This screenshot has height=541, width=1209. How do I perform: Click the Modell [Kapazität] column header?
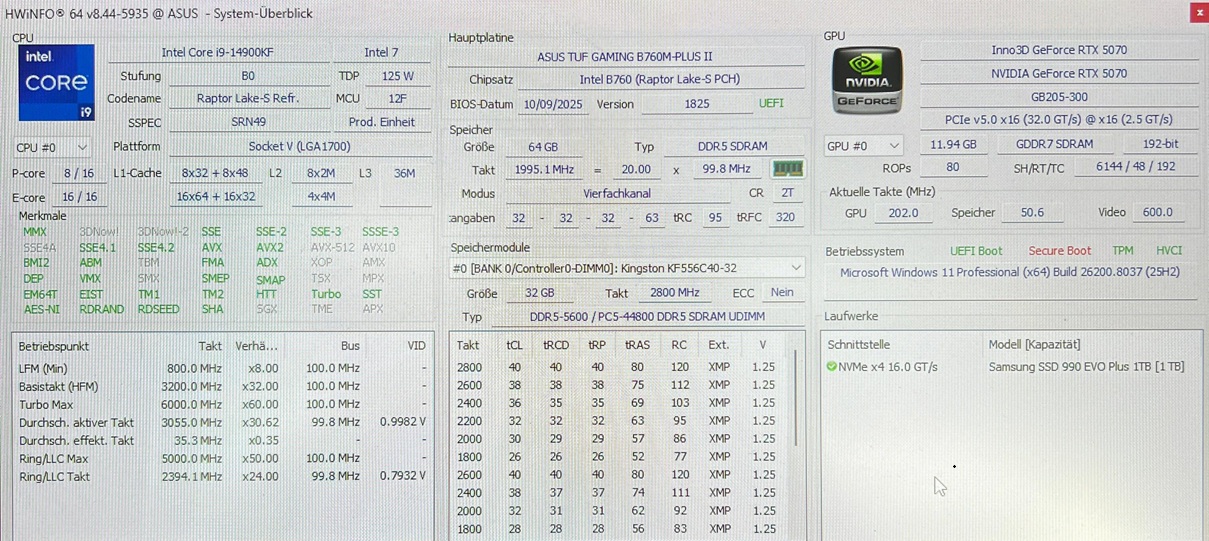pos(1034,345)
